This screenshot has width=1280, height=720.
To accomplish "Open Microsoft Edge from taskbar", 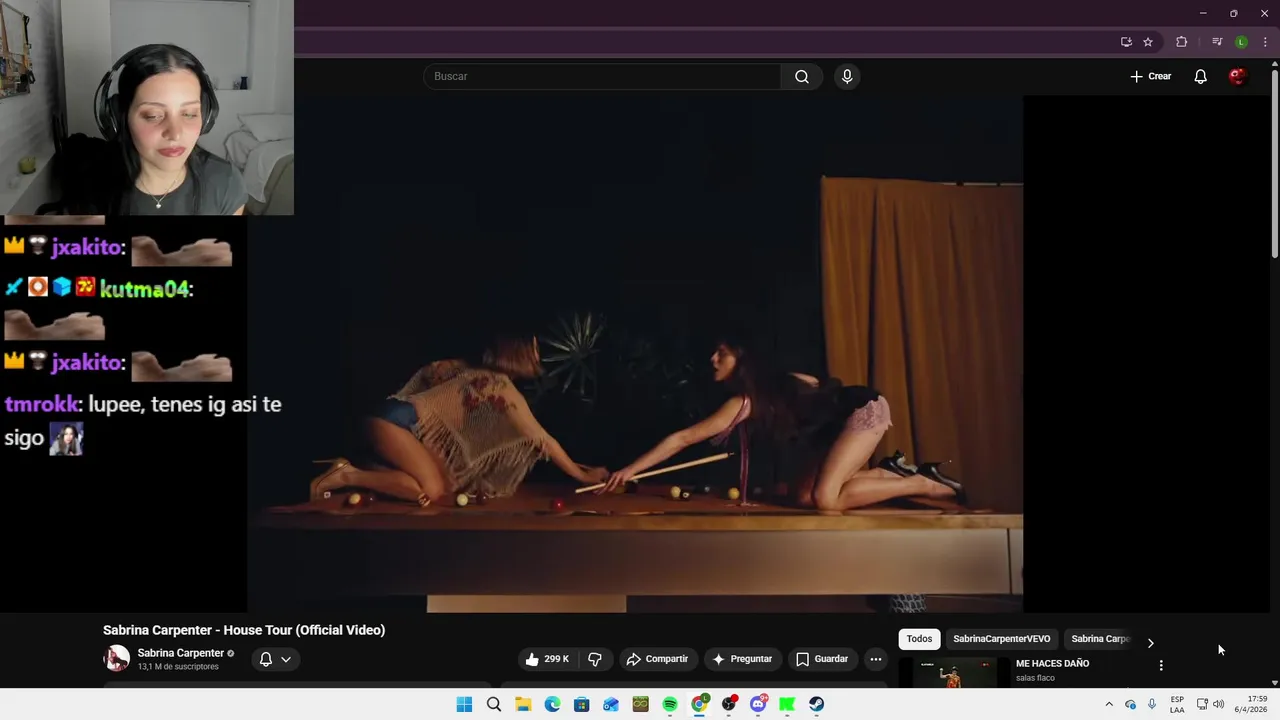I will pyautogui.click(x=552, y=704).
